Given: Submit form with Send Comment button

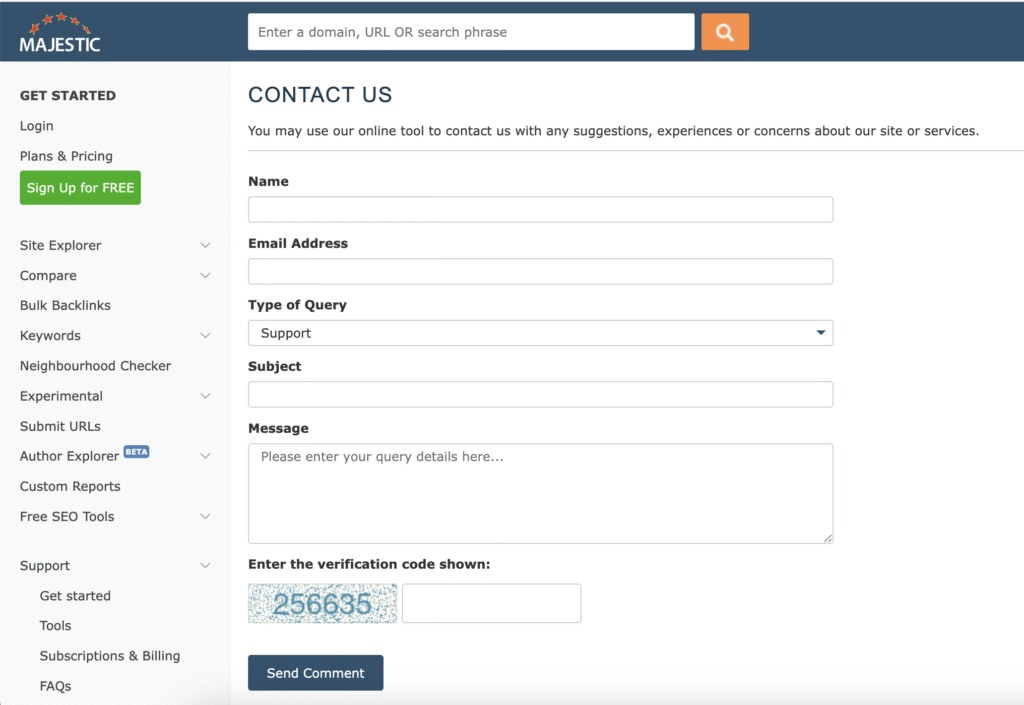Looking at the screenshot, I should point(315,673).
